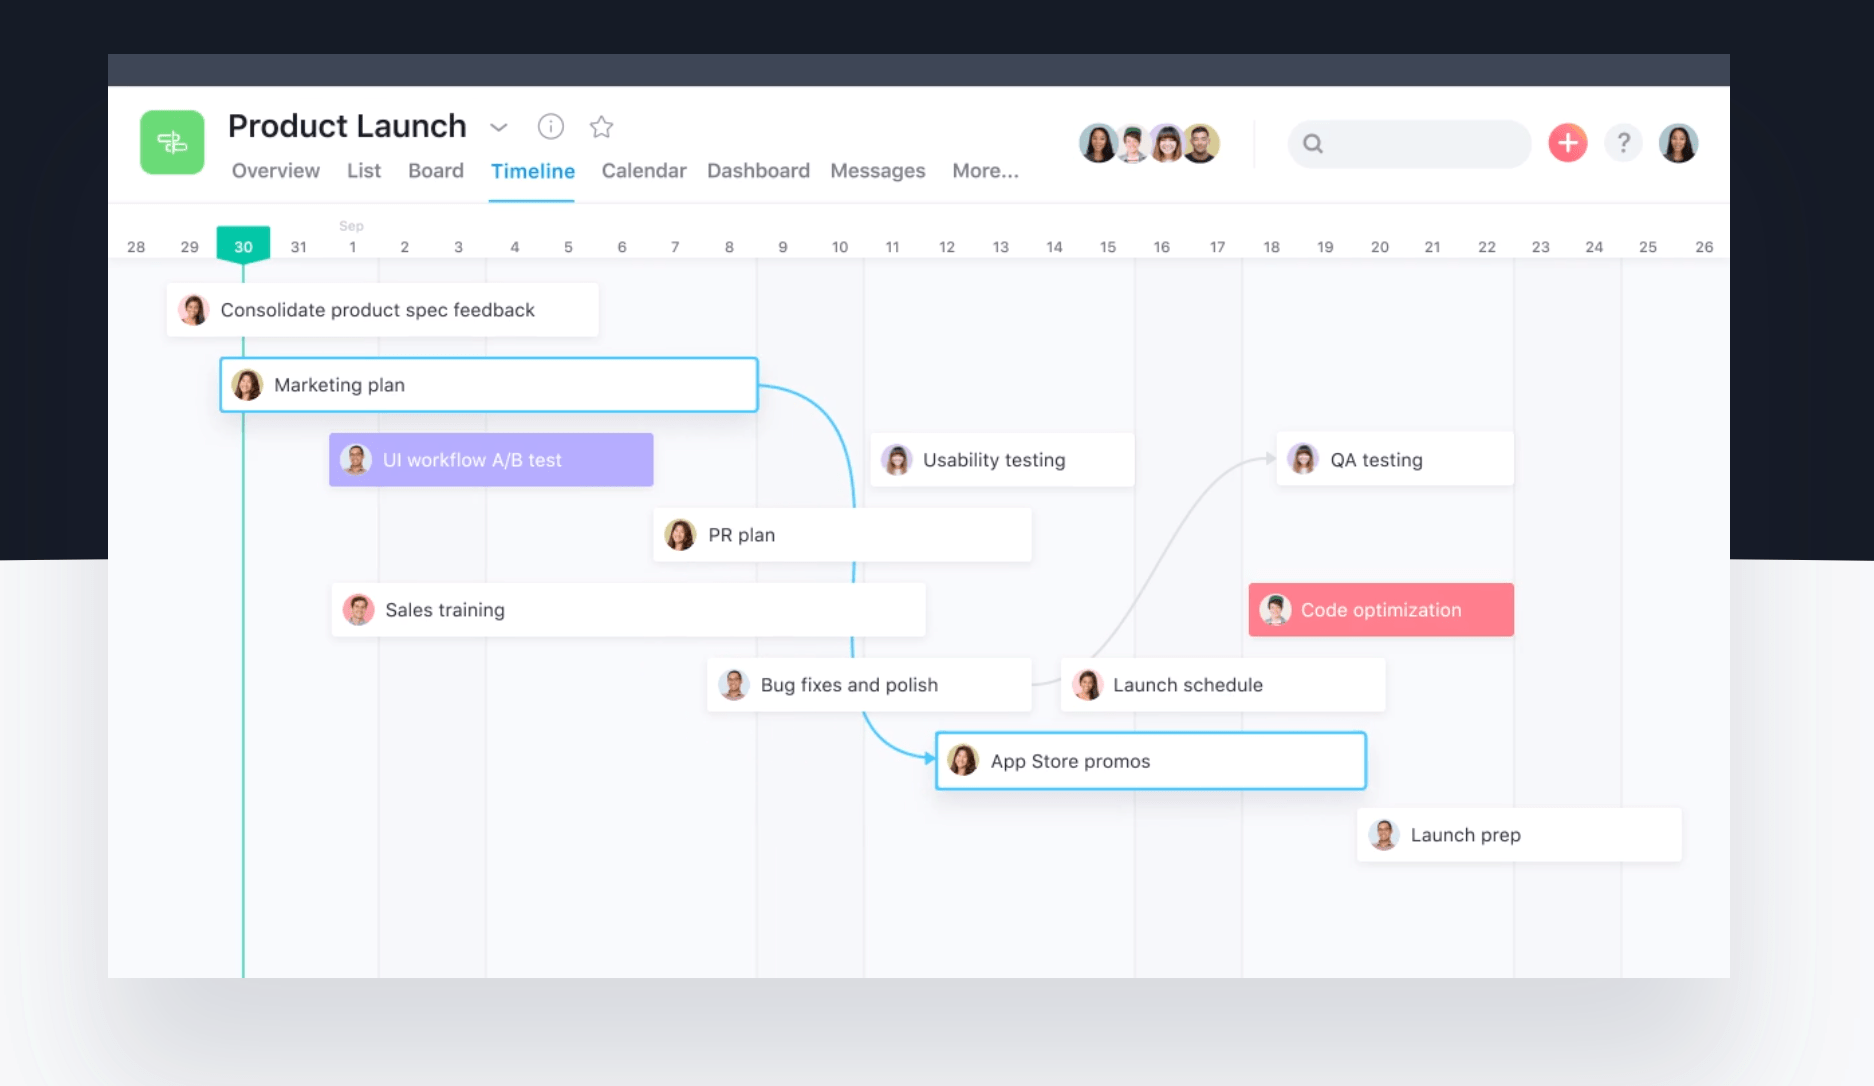This screenshot has height=1086, width=1874.
Task: Click the assignee avatar on Marketing plan
Action: (x=247, y=384)
